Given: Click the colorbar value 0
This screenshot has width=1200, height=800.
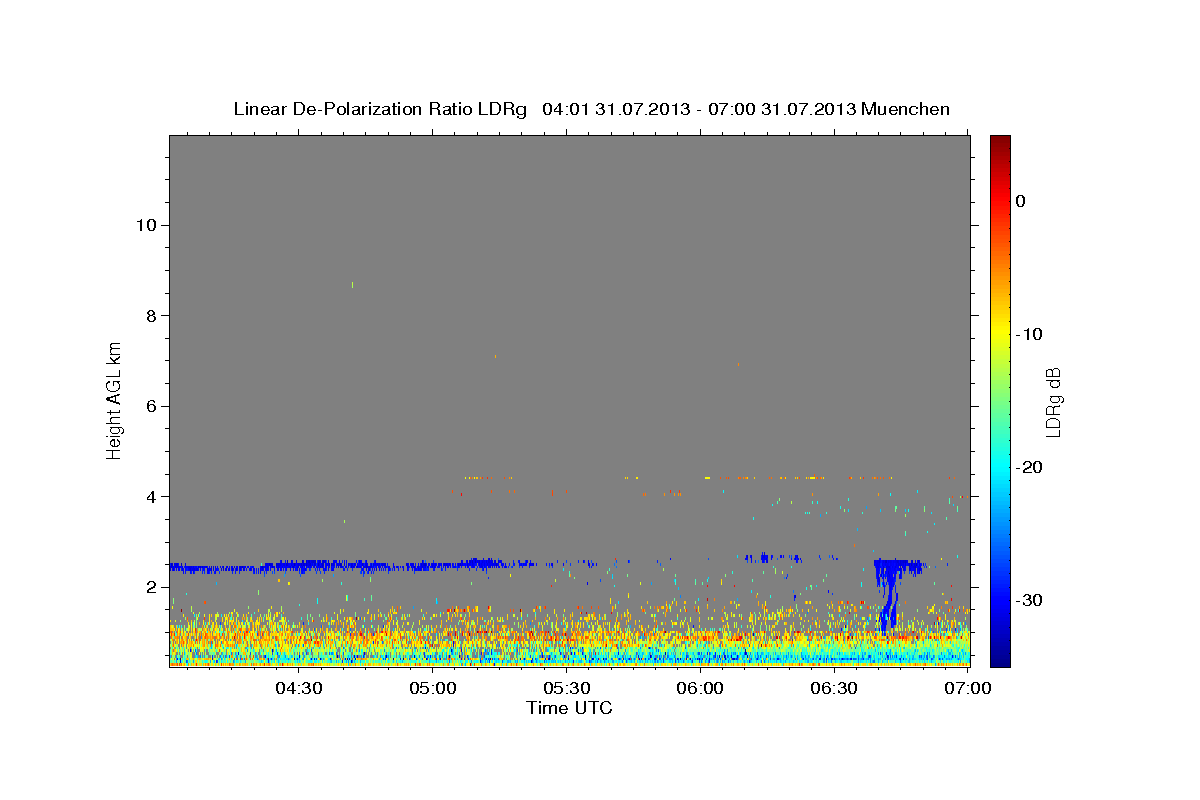Looking at the screenshot, I should [1021, 201].
